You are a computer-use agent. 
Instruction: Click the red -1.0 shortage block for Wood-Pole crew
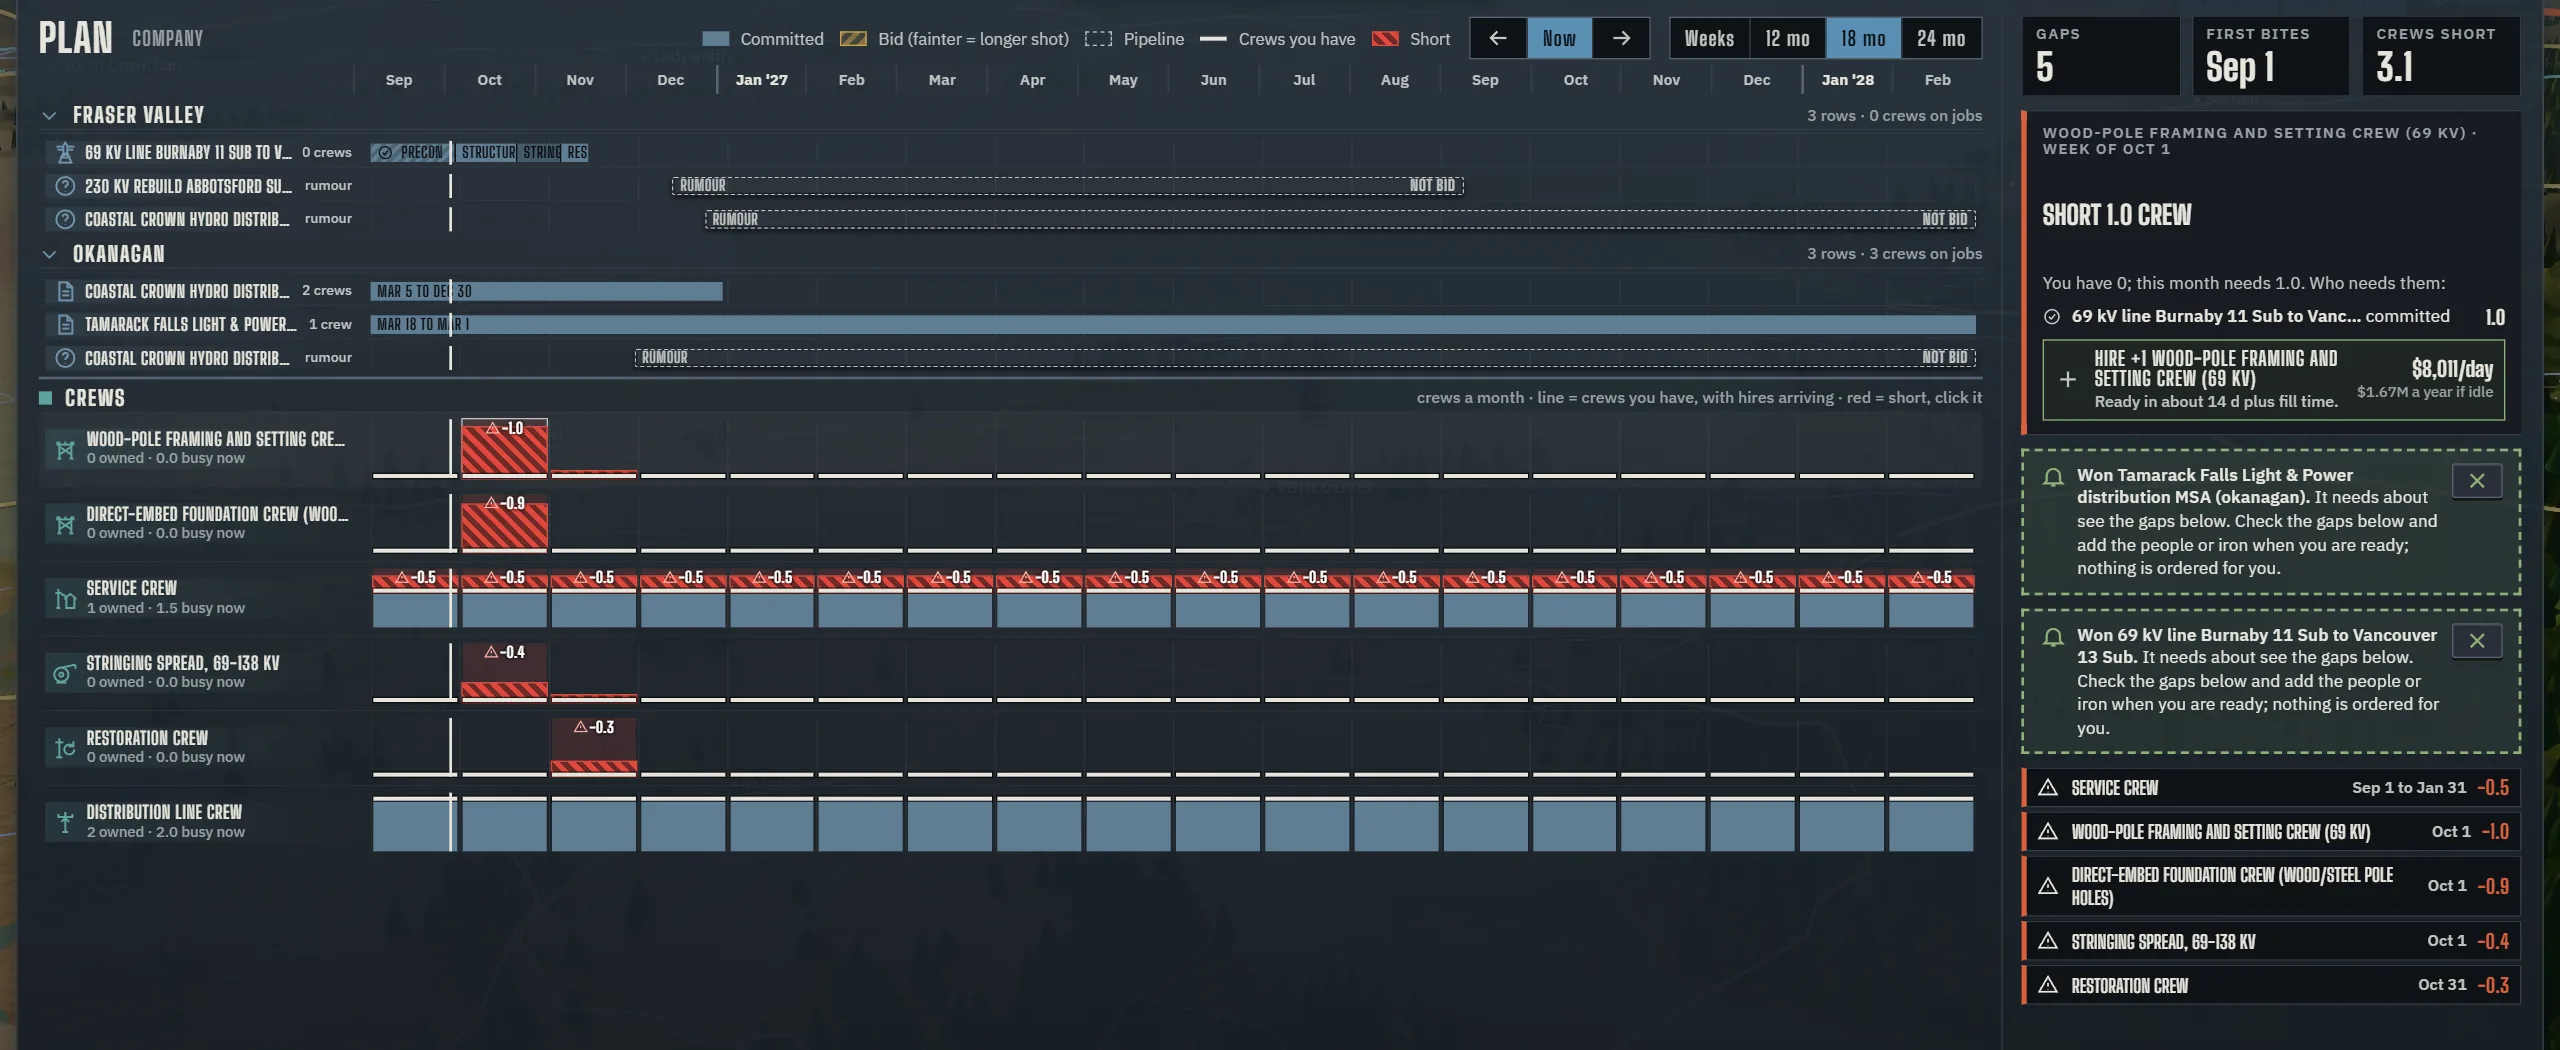(504, 447)
